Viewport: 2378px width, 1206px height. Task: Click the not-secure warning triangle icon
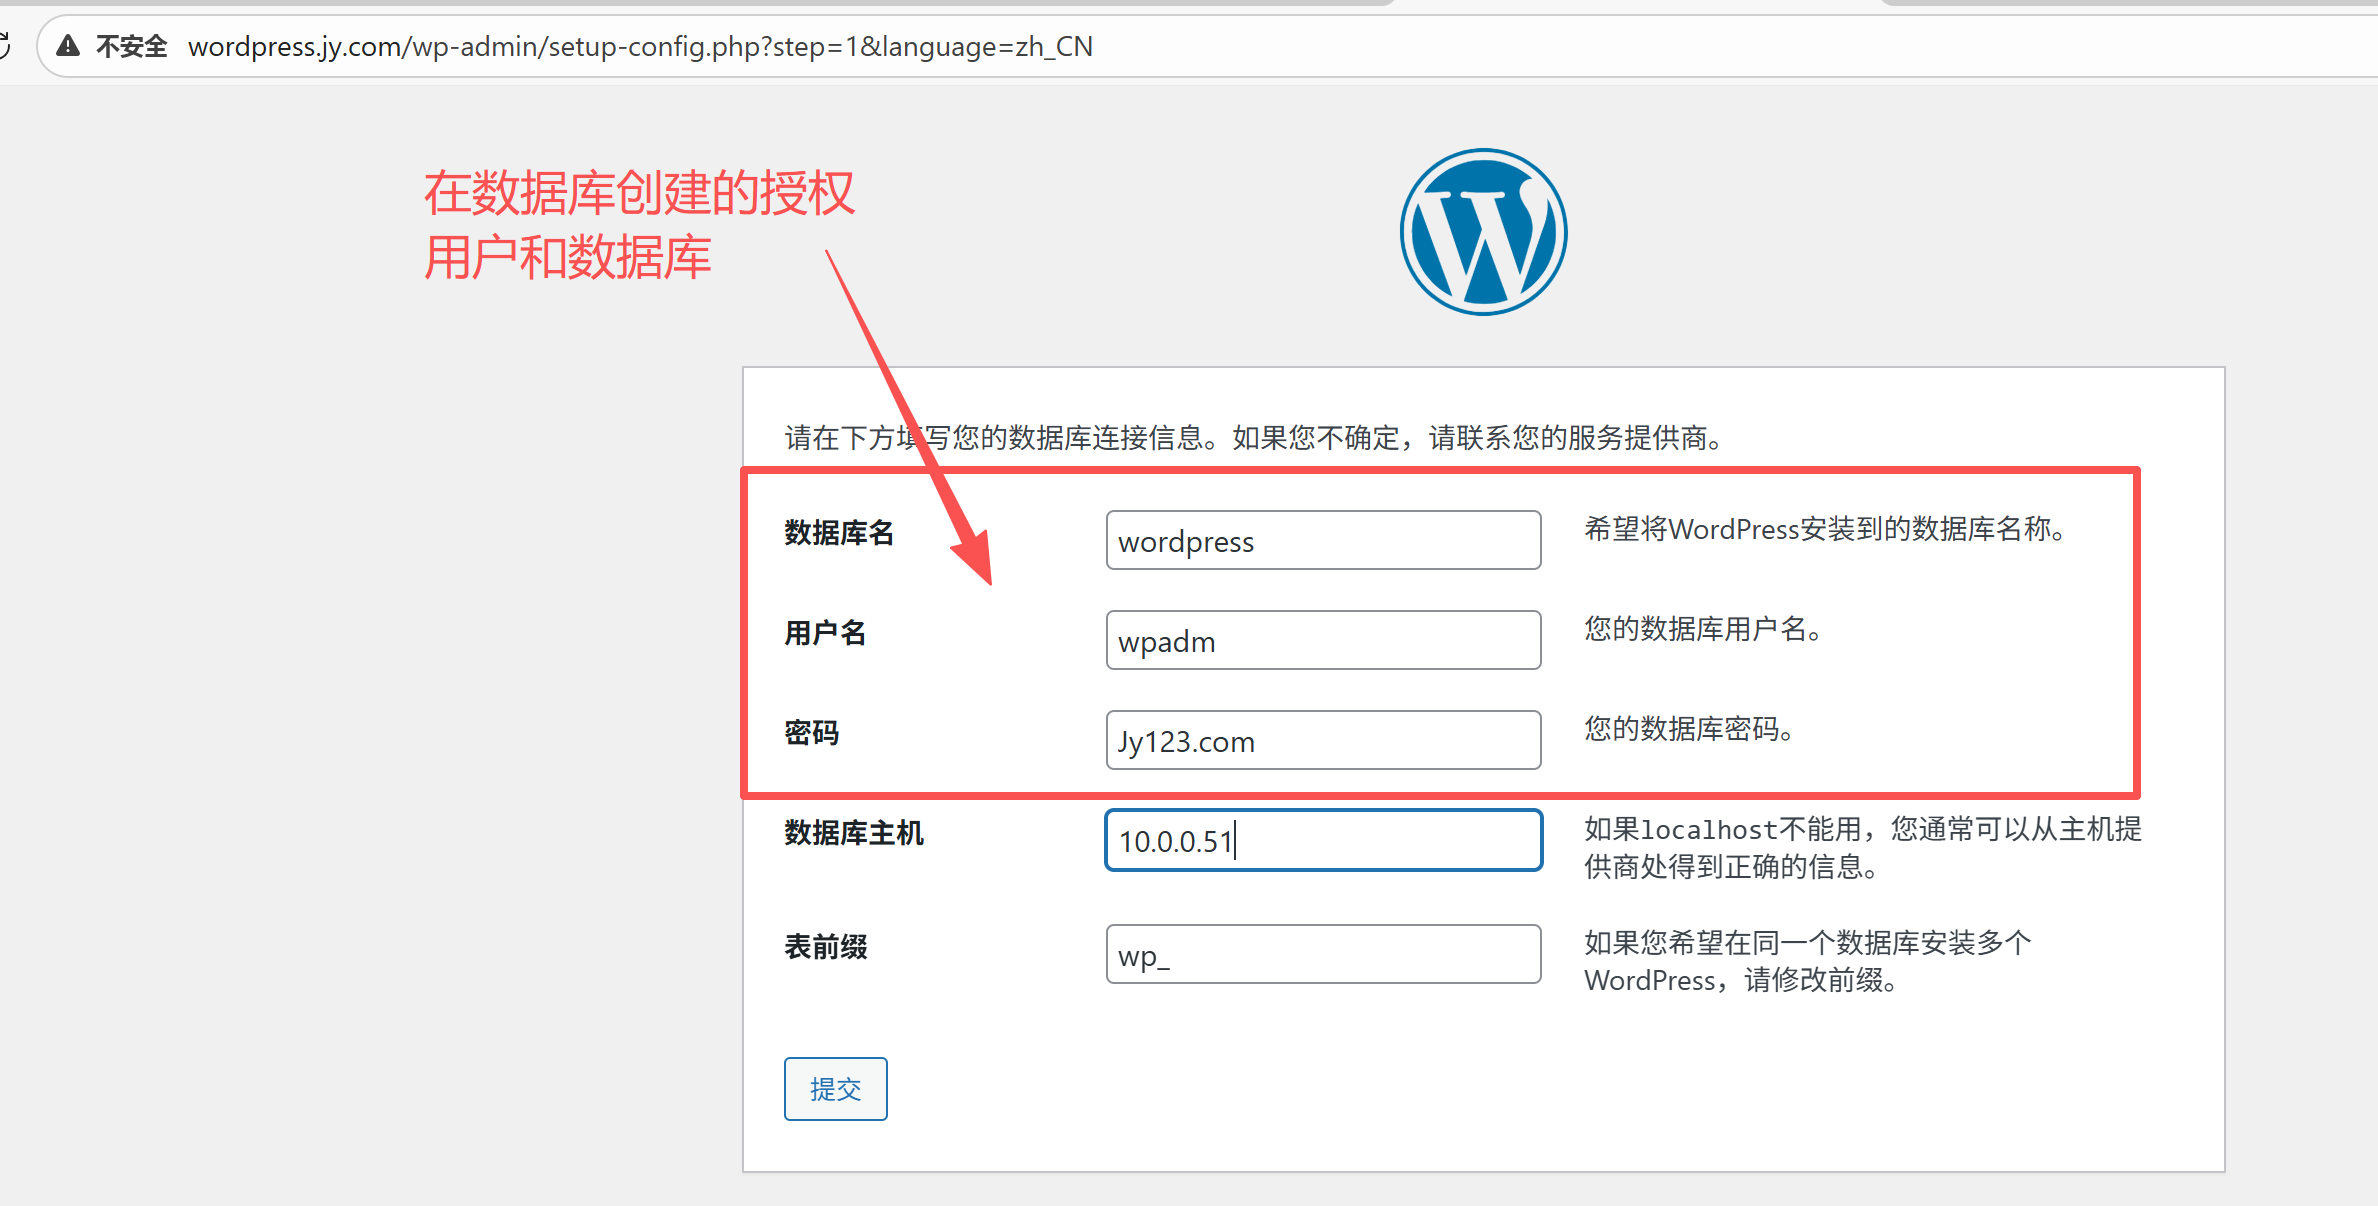68,46
